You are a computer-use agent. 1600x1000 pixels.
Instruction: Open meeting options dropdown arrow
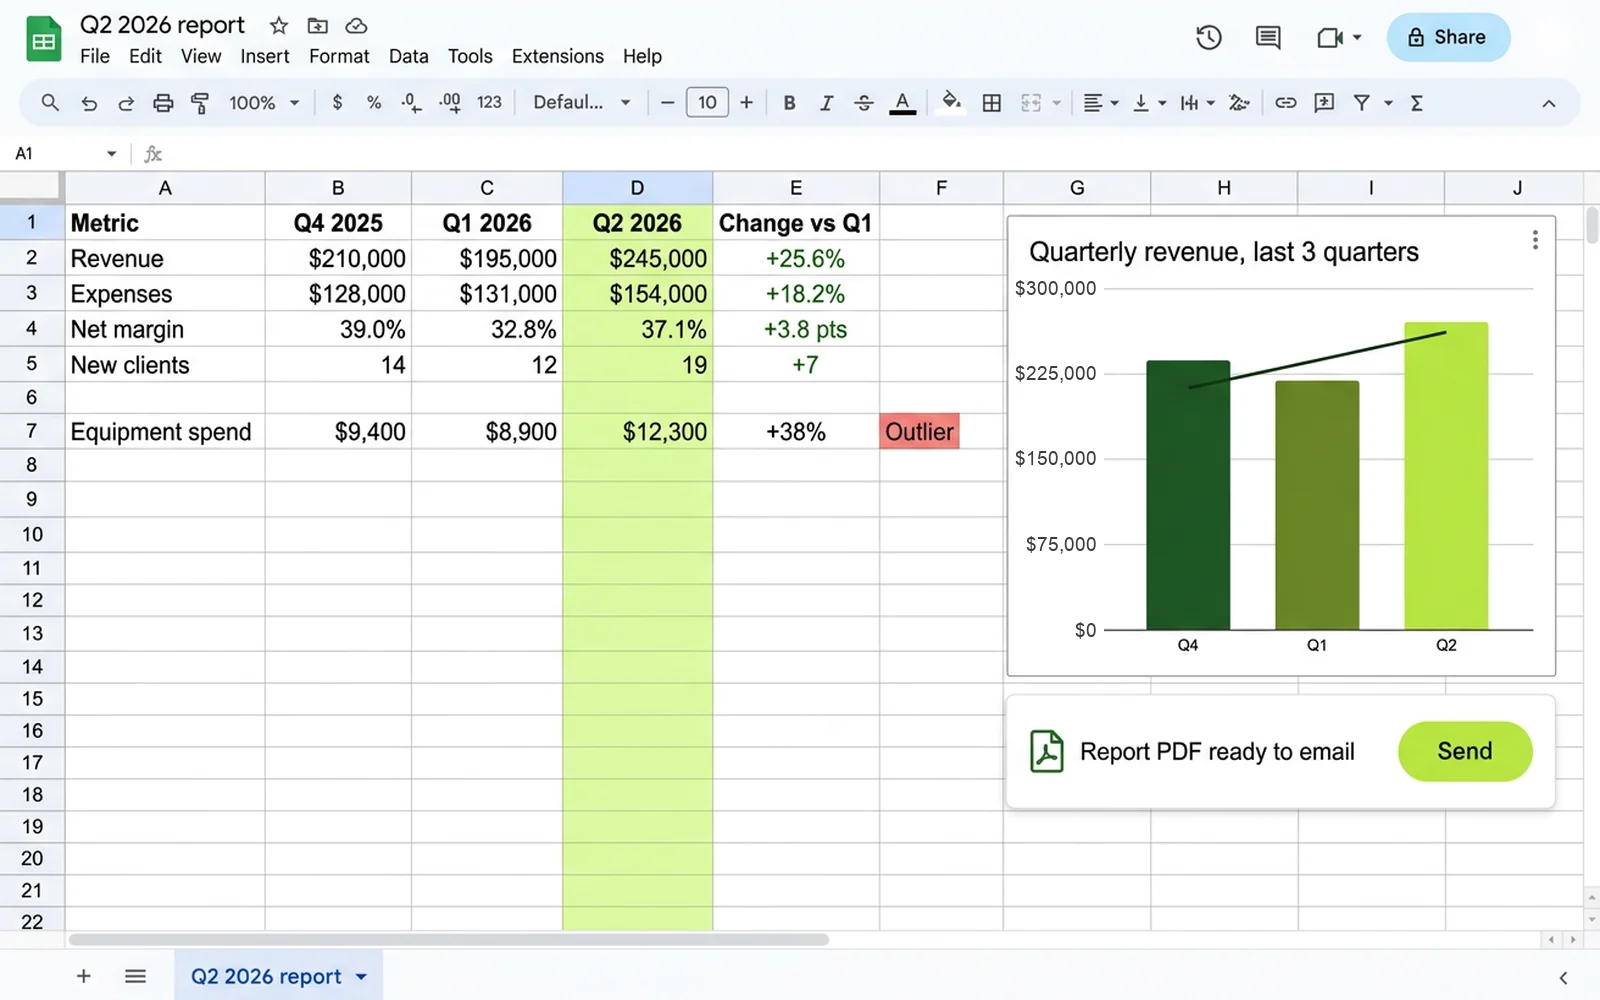tap(1357, 38)
